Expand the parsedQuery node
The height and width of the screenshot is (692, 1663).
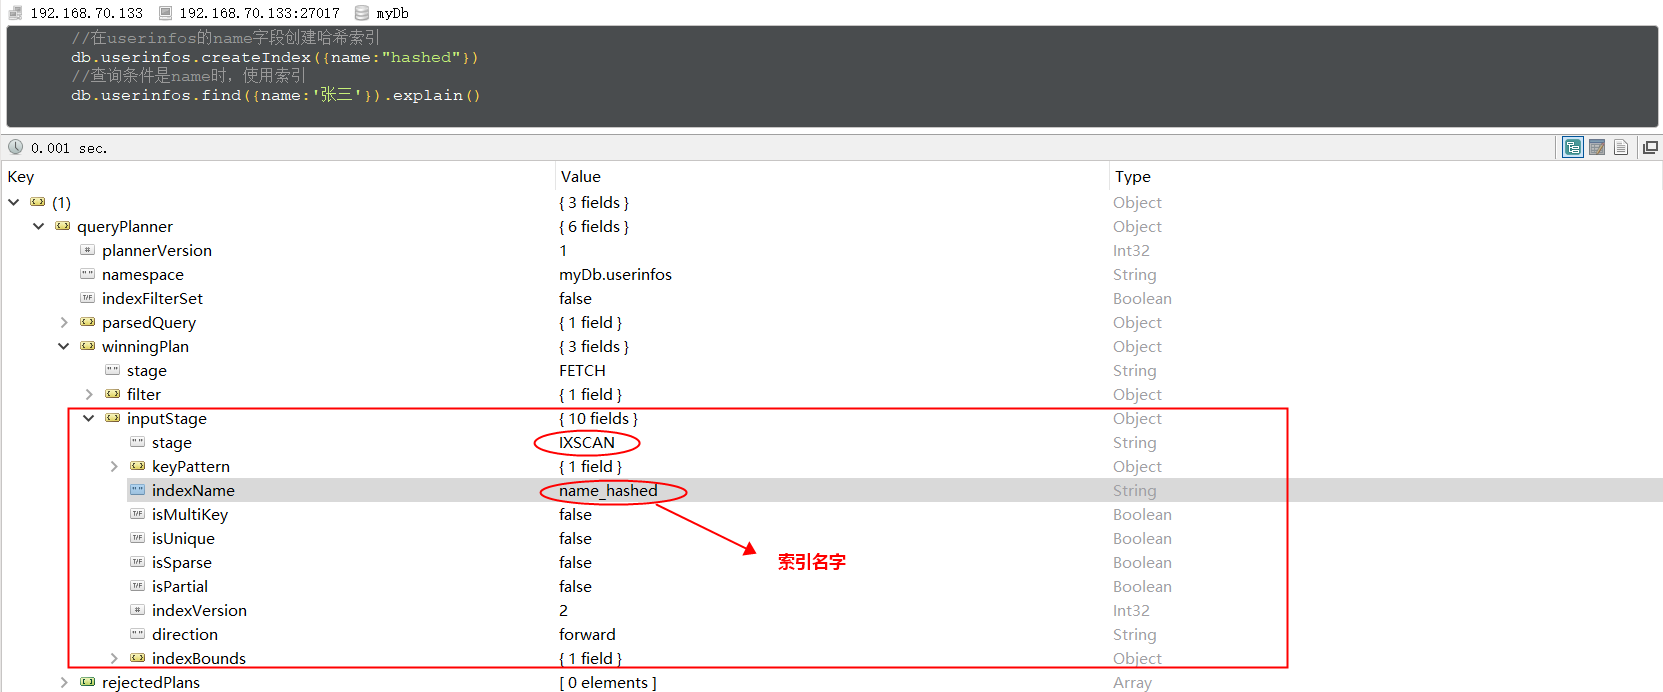coord(64,323)
